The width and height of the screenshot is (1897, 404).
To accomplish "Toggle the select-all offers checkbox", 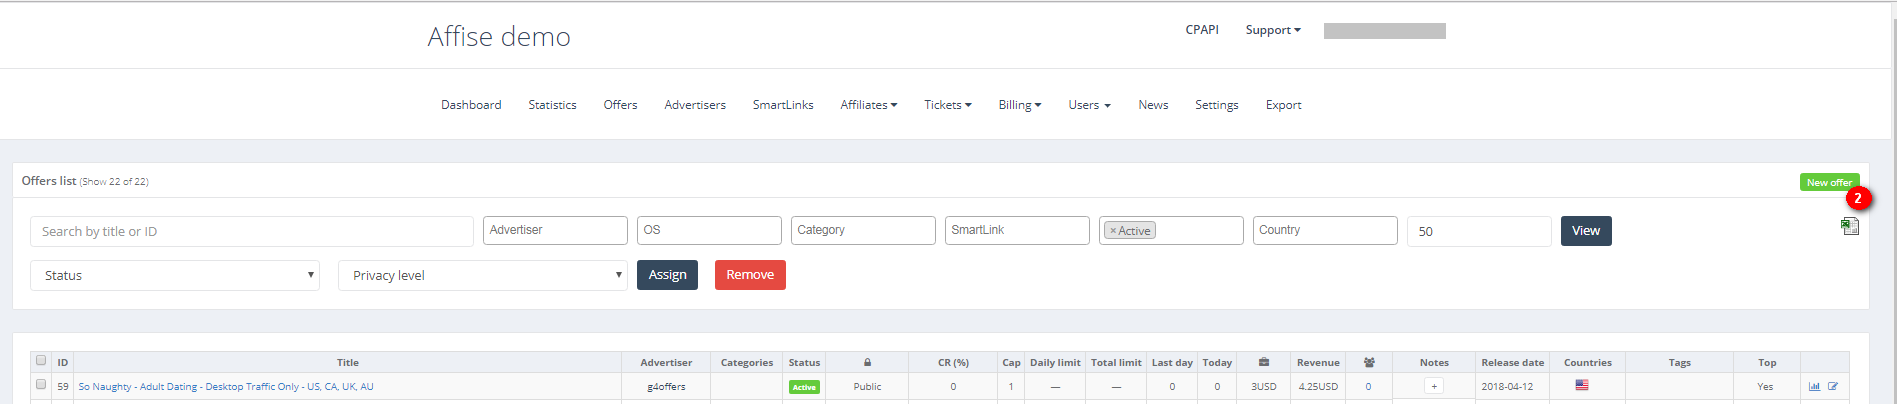I will click(x=41, y=361).
